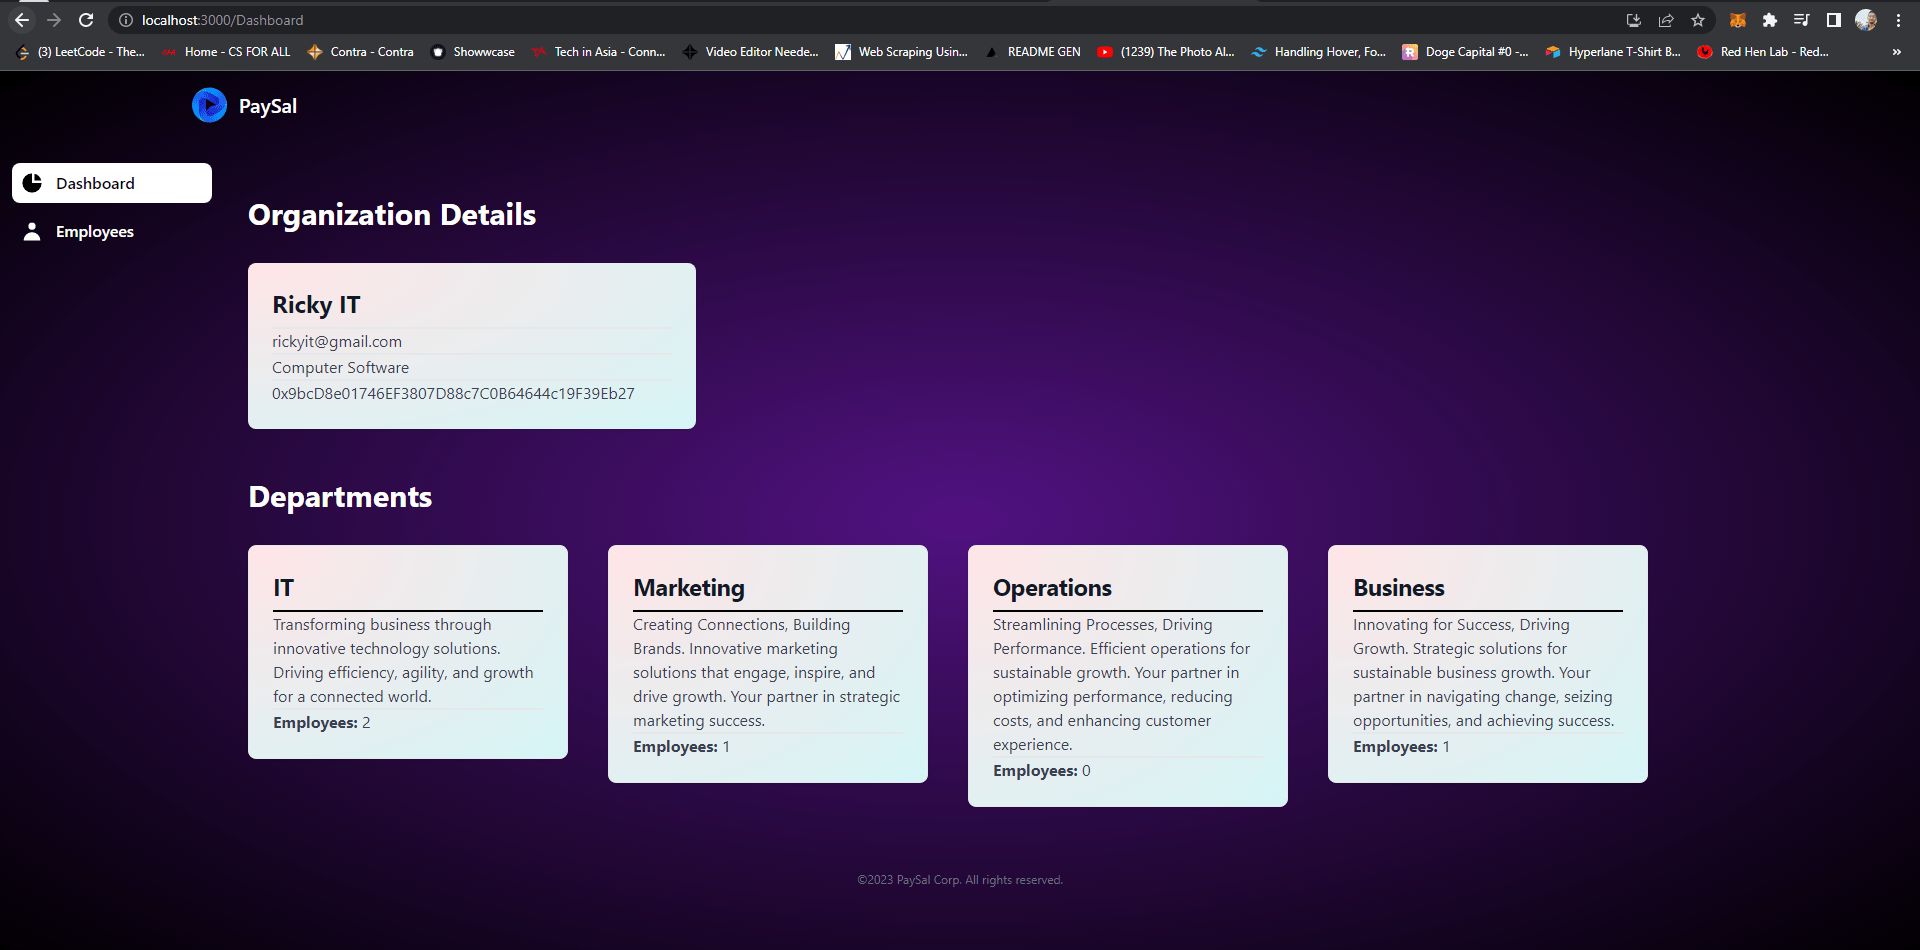The width and height of the screenshot is (1920, 950).
Task: Go forward with browser forward arrow
Action: pos(54,20)
